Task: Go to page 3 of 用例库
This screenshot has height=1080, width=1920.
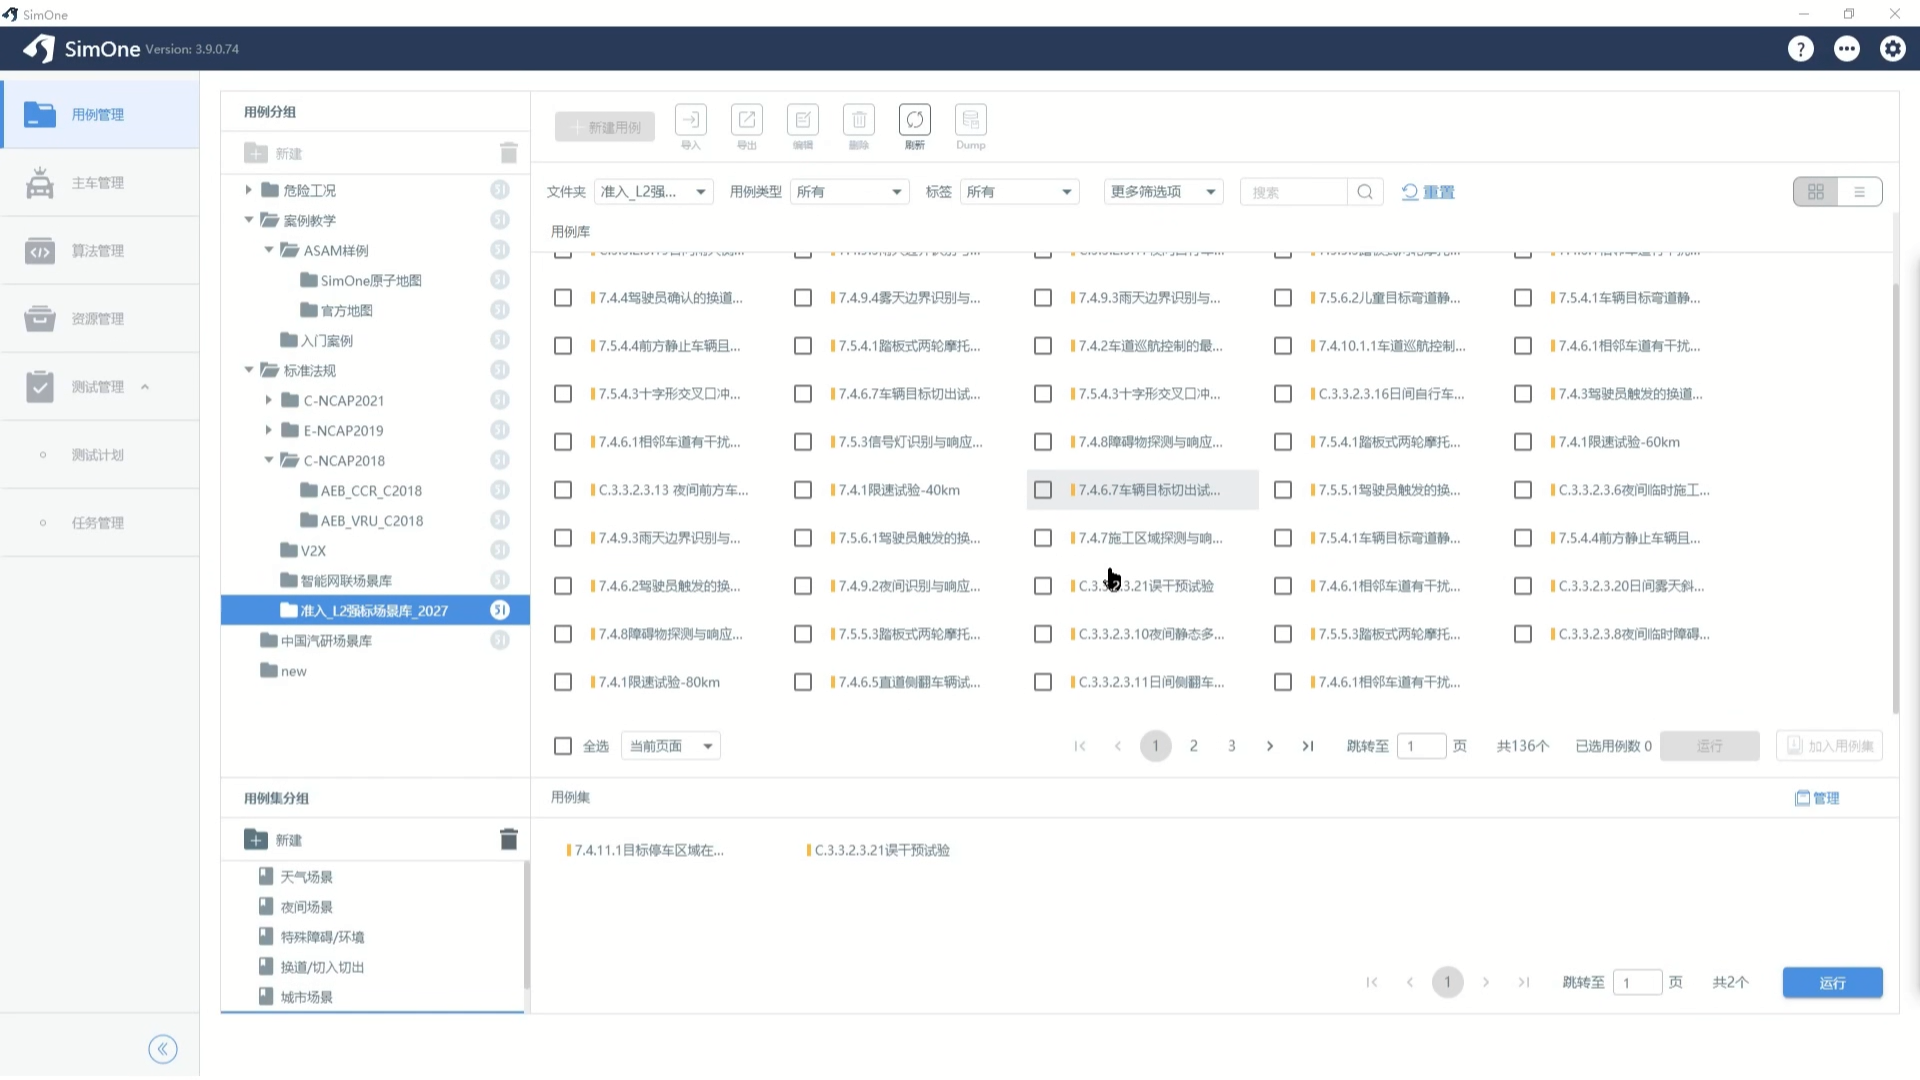Action: tap(1232, 746)
